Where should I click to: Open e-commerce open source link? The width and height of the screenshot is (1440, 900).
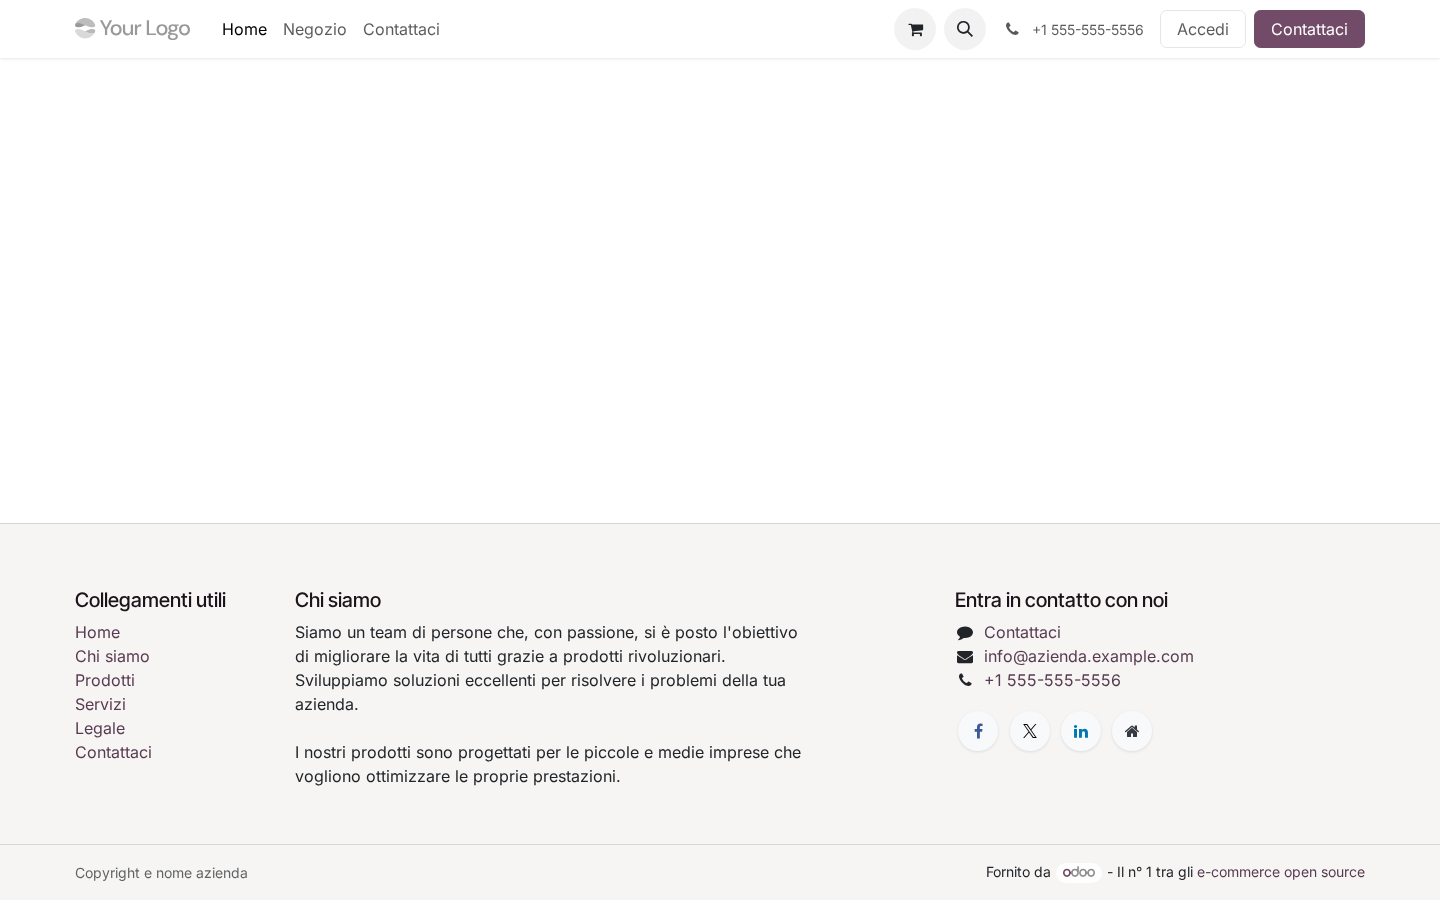click(1281, 872)
